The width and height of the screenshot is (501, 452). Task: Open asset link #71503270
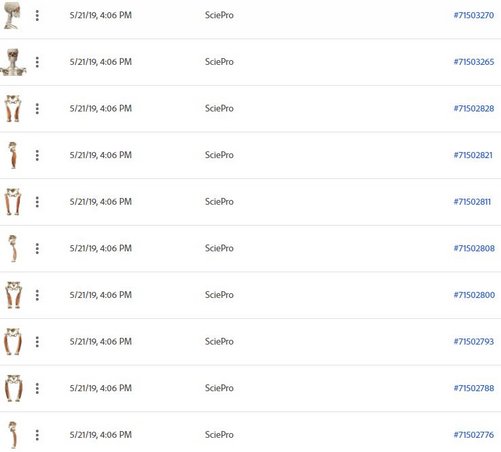coord(474,15)
